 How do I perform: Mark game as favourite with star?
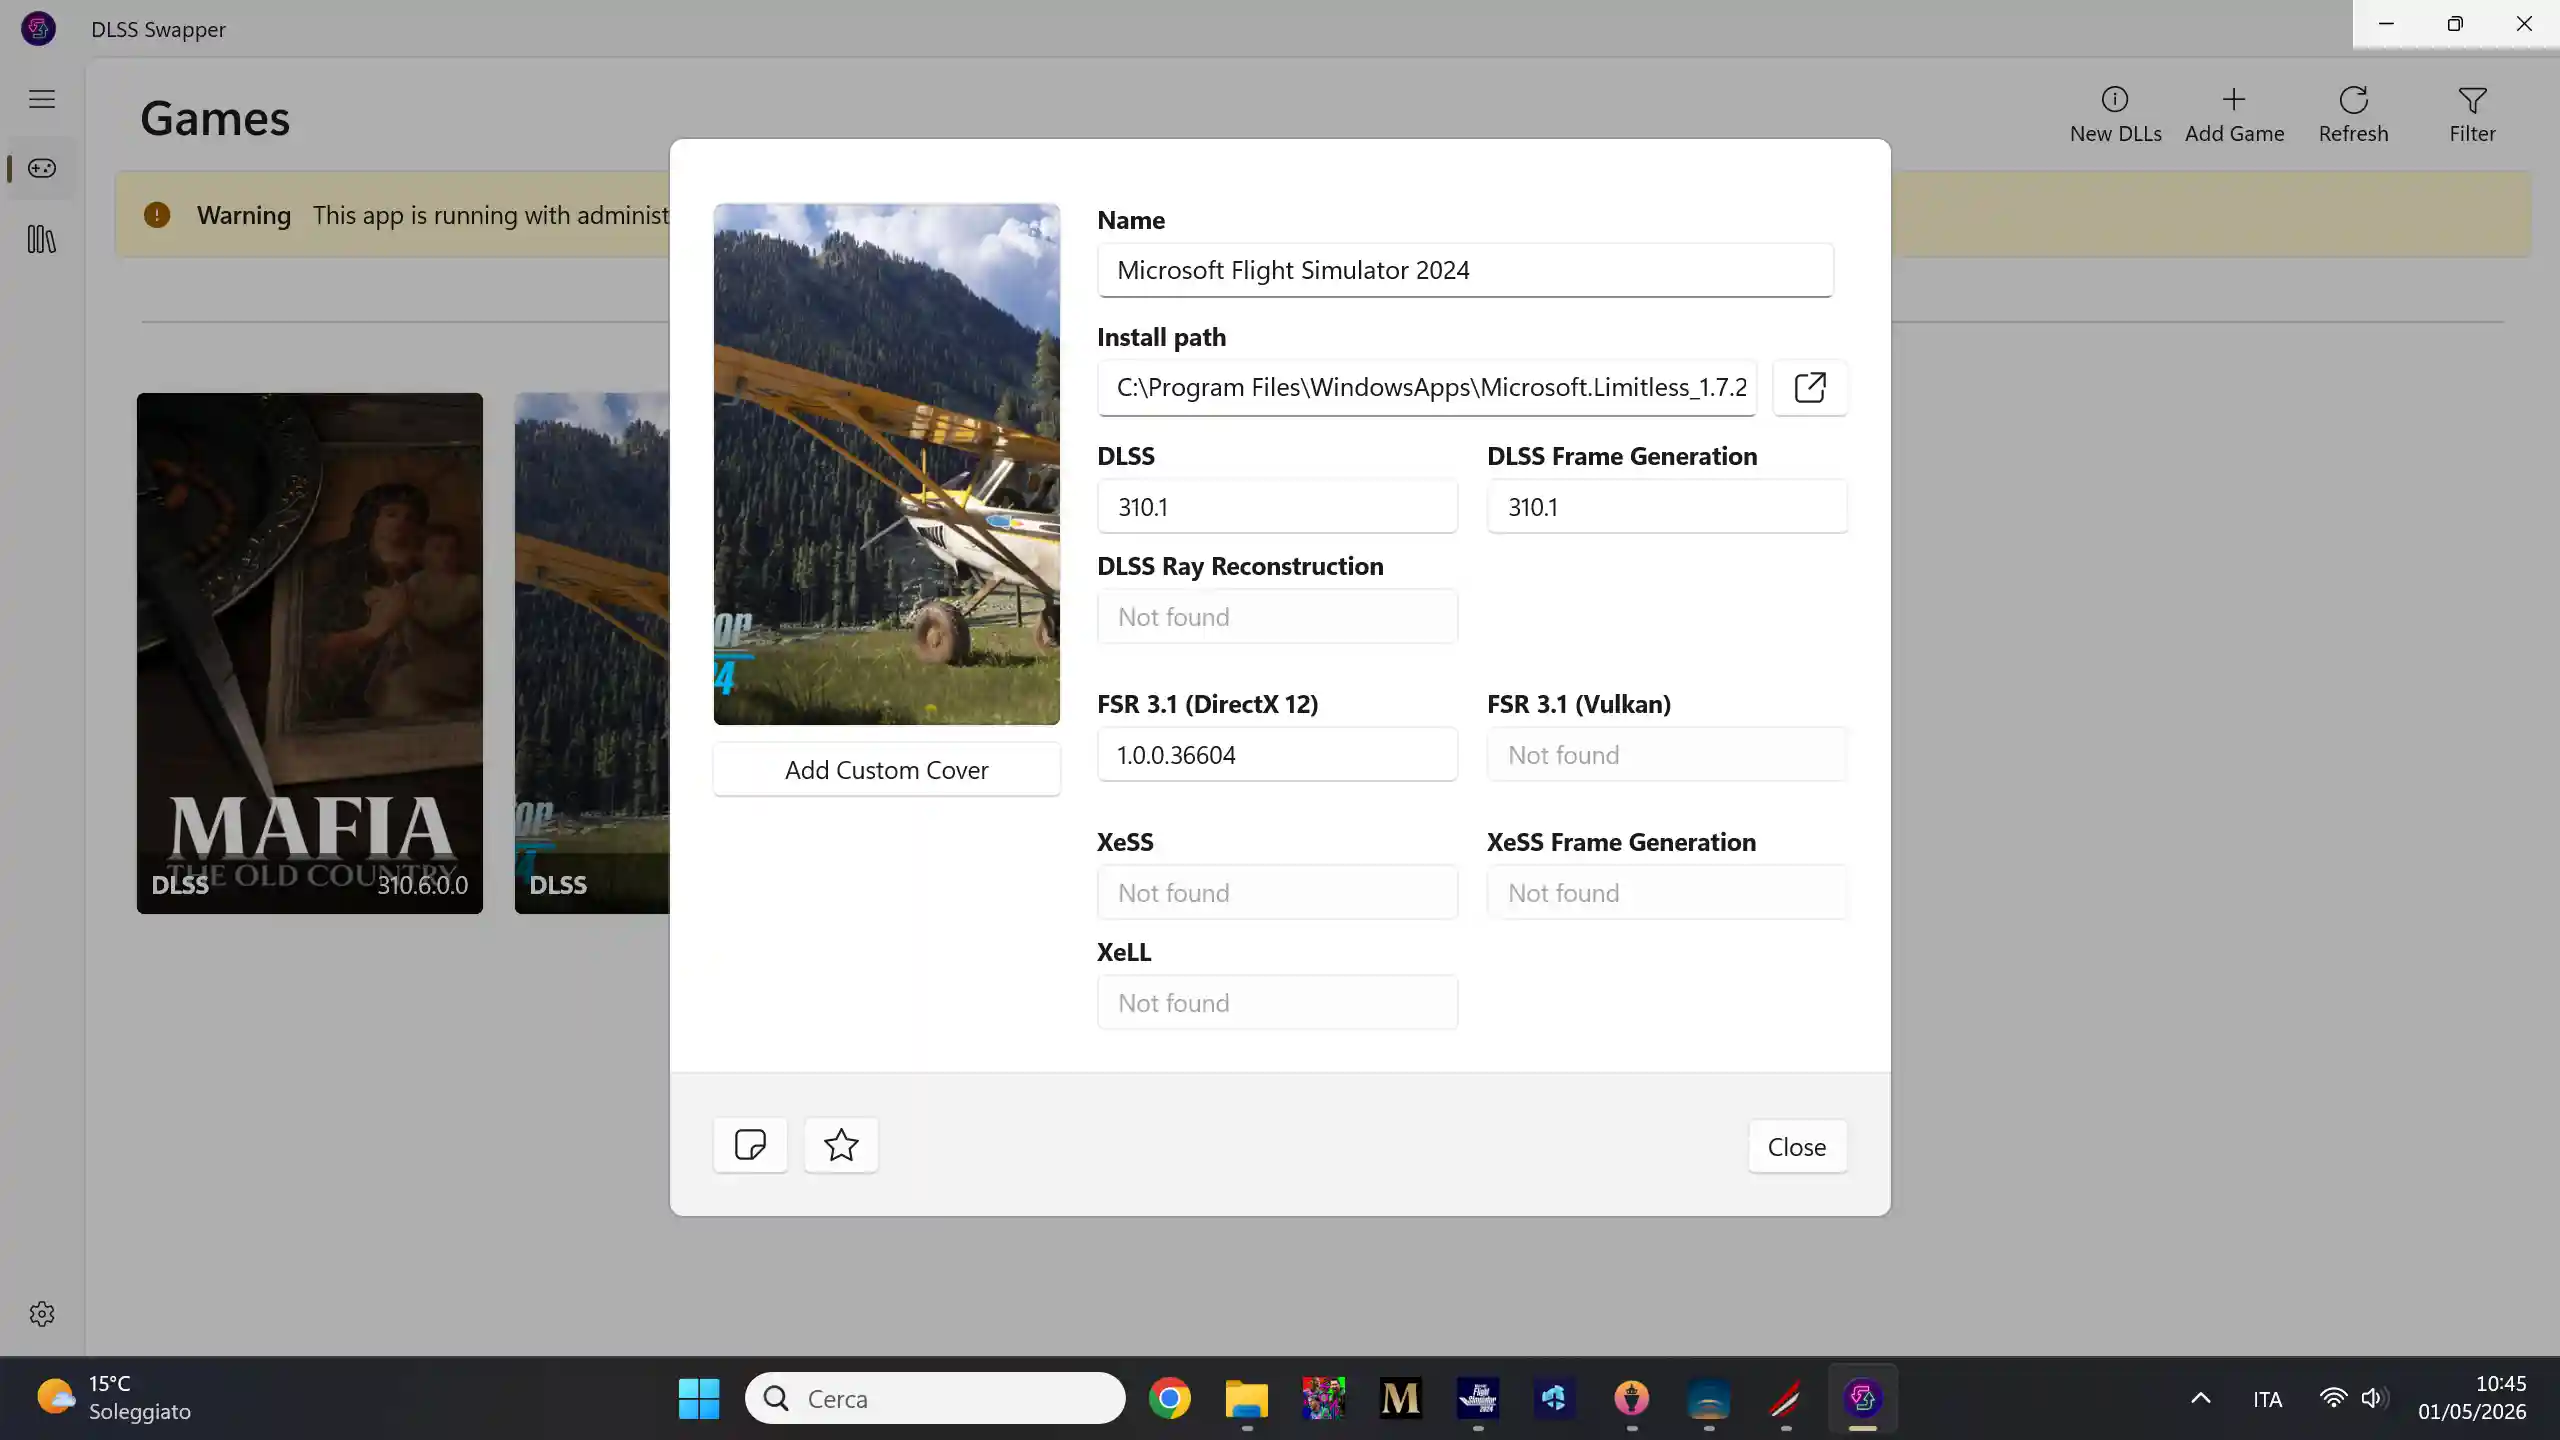click(x=841, y=1145)
